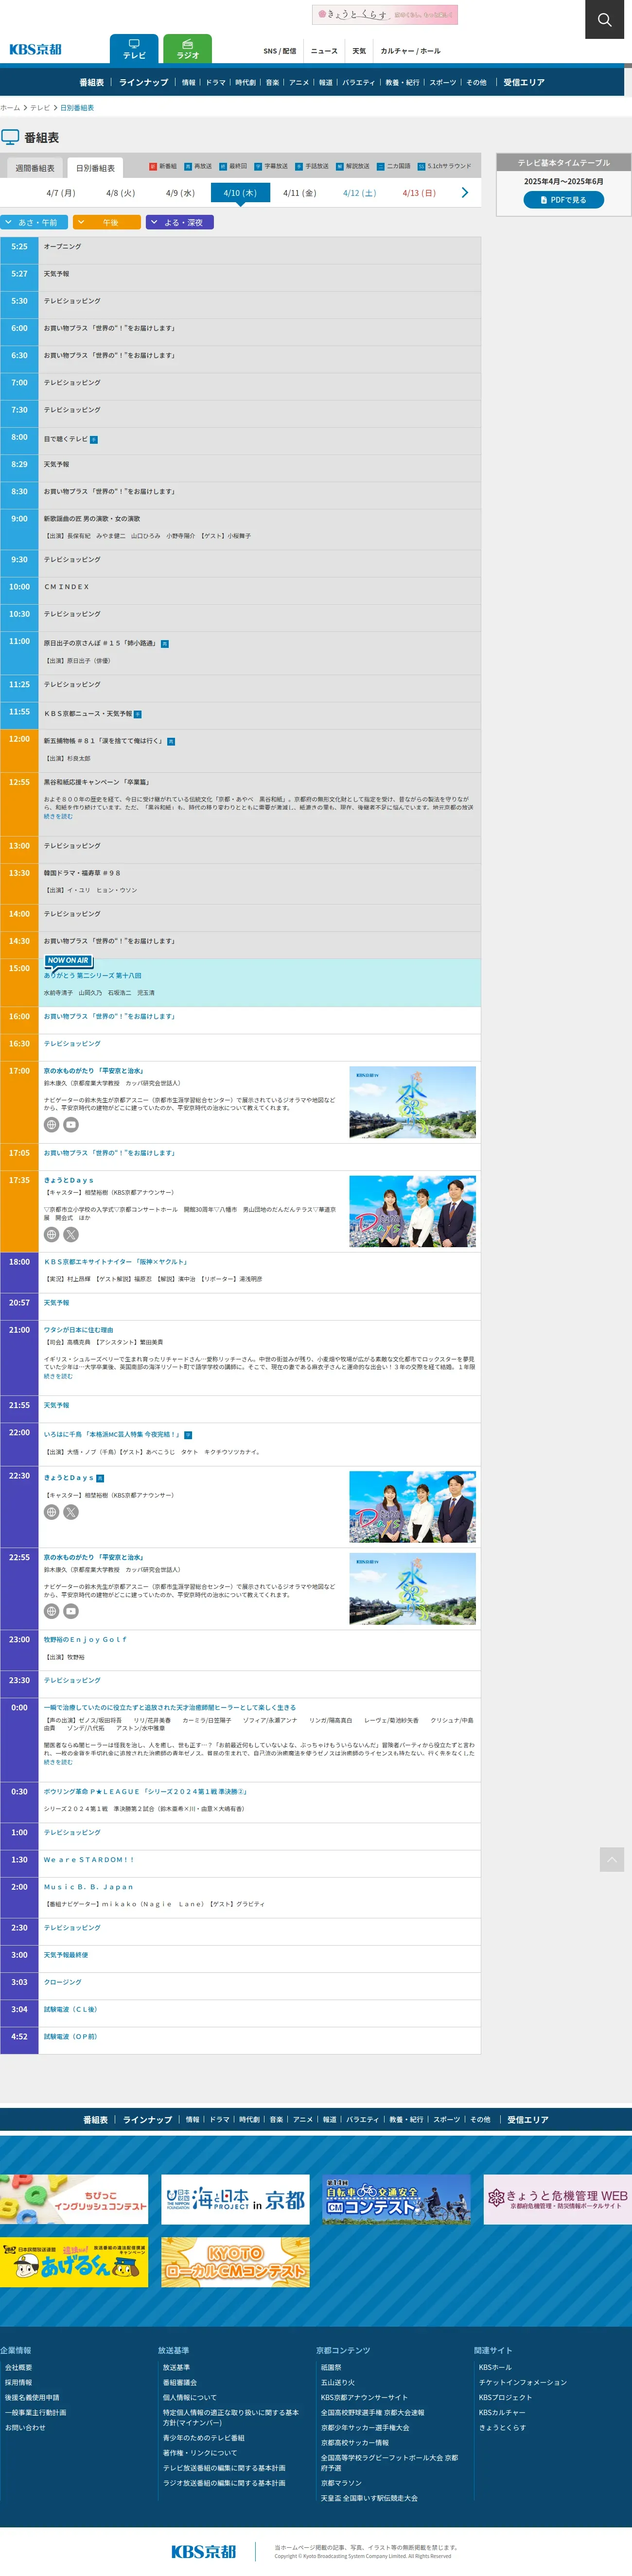Open the globe website icon for 17:35 きょうとDays
Viewport: 632px width, 2576px height.
pyautogui.click(x=51, y=1234)
